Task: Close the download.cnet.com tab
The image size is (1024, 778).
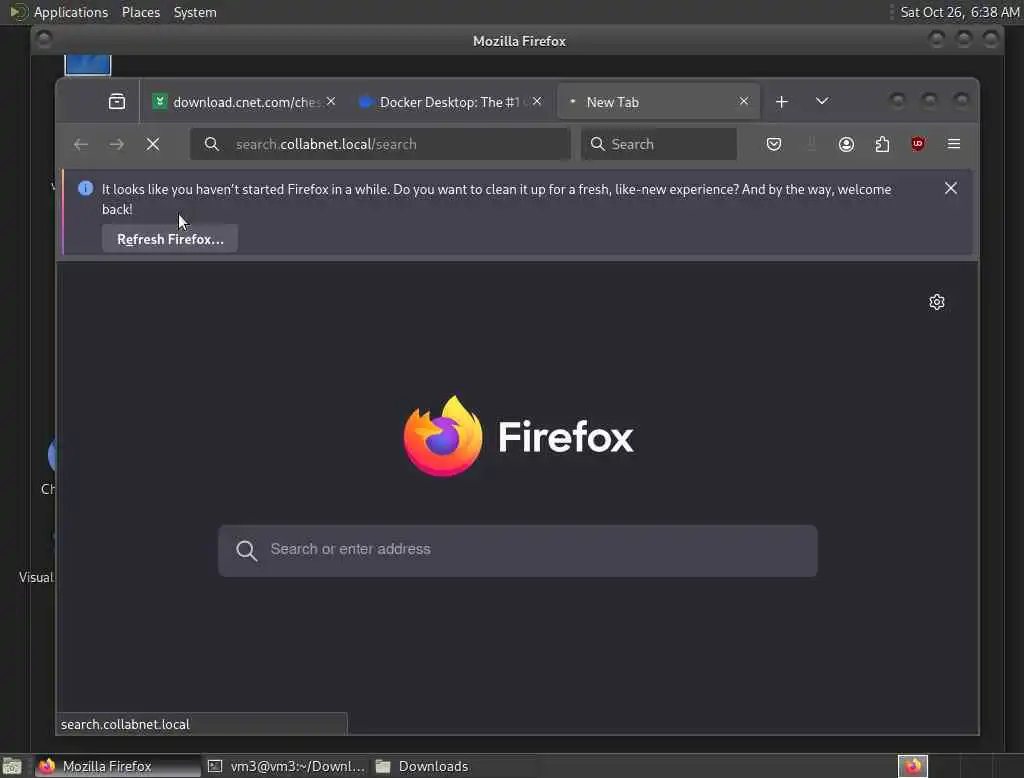Action: tap(331, 101)
